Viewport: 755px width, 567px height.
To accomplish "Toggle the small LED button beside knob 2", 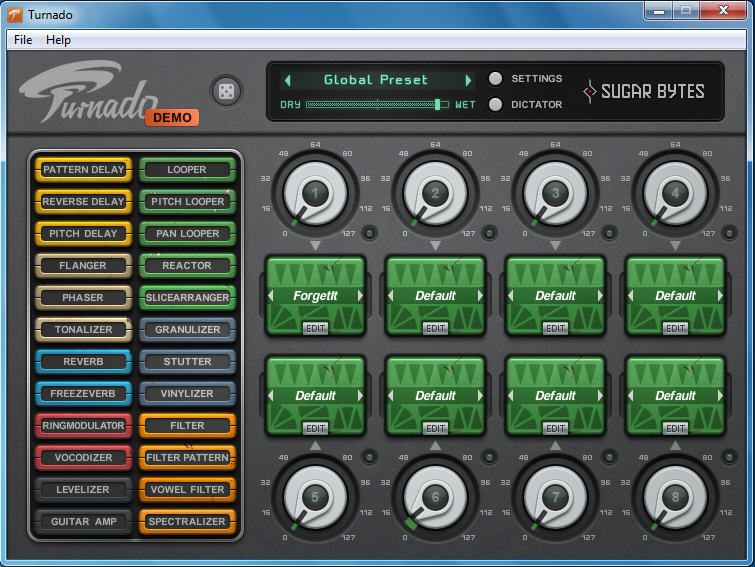I will [489, 233].
